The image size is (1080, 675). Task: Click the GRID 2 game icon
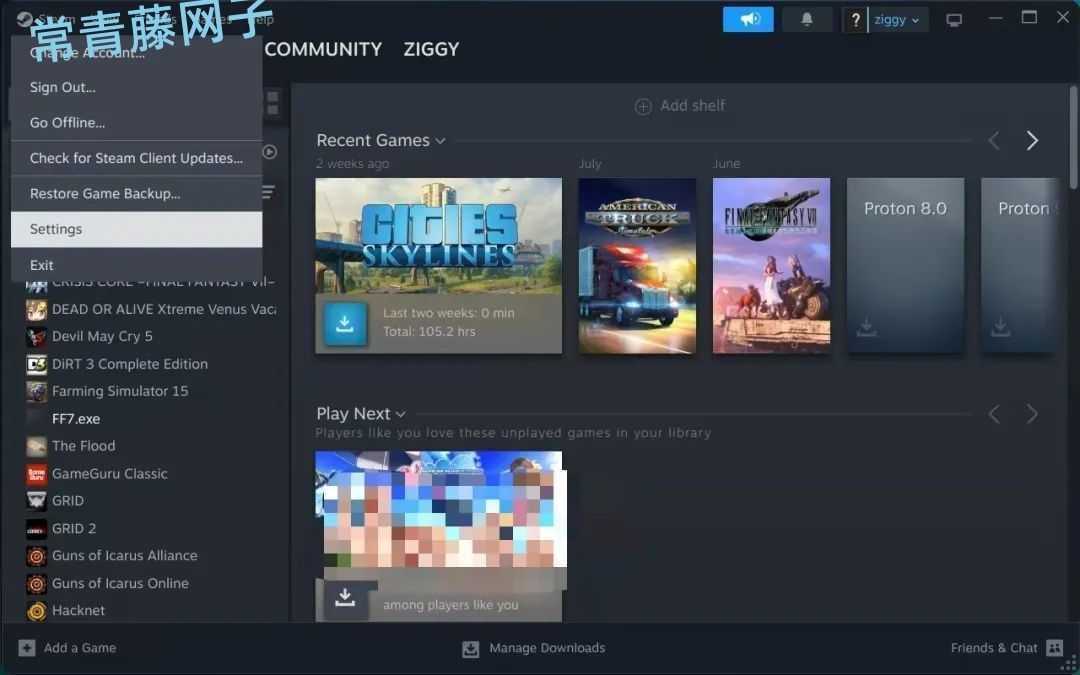click(x=37, y=528)
